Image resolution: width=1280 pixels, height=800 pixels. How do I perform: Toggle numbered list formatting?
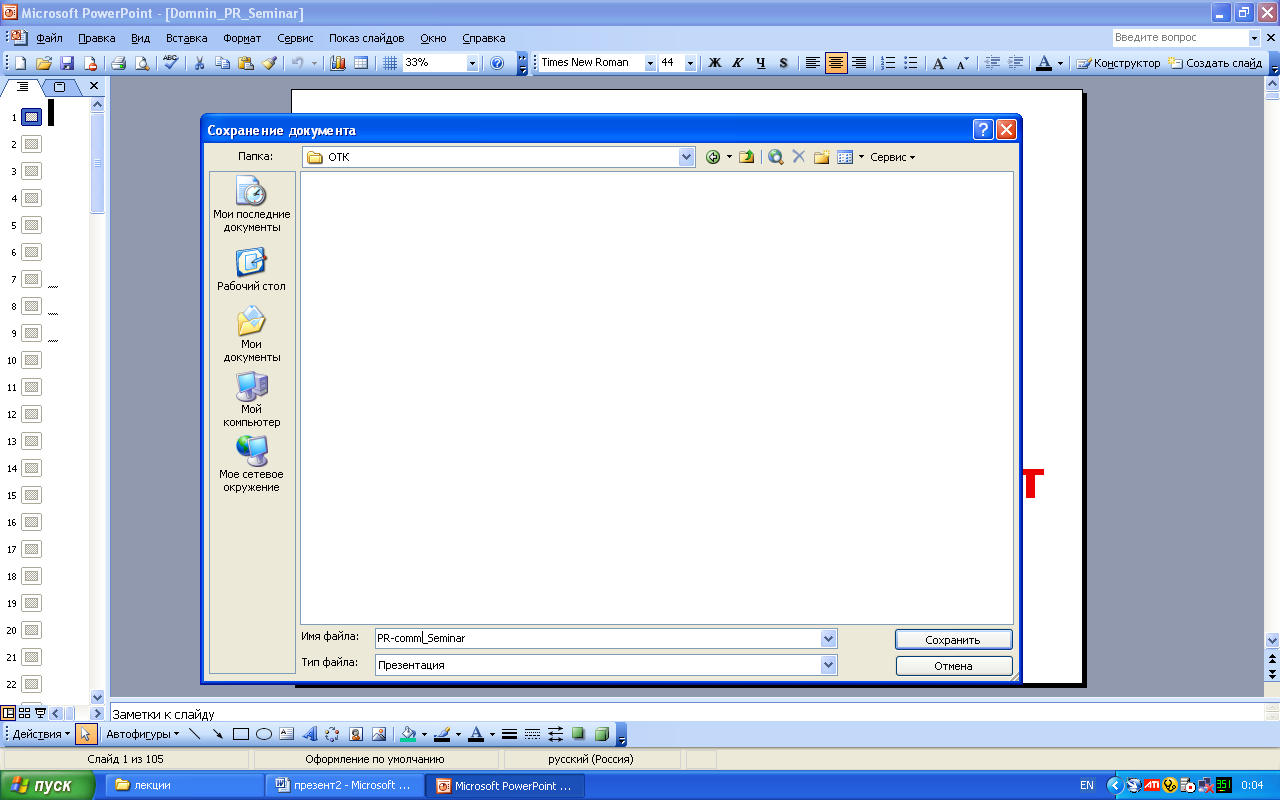888,63
